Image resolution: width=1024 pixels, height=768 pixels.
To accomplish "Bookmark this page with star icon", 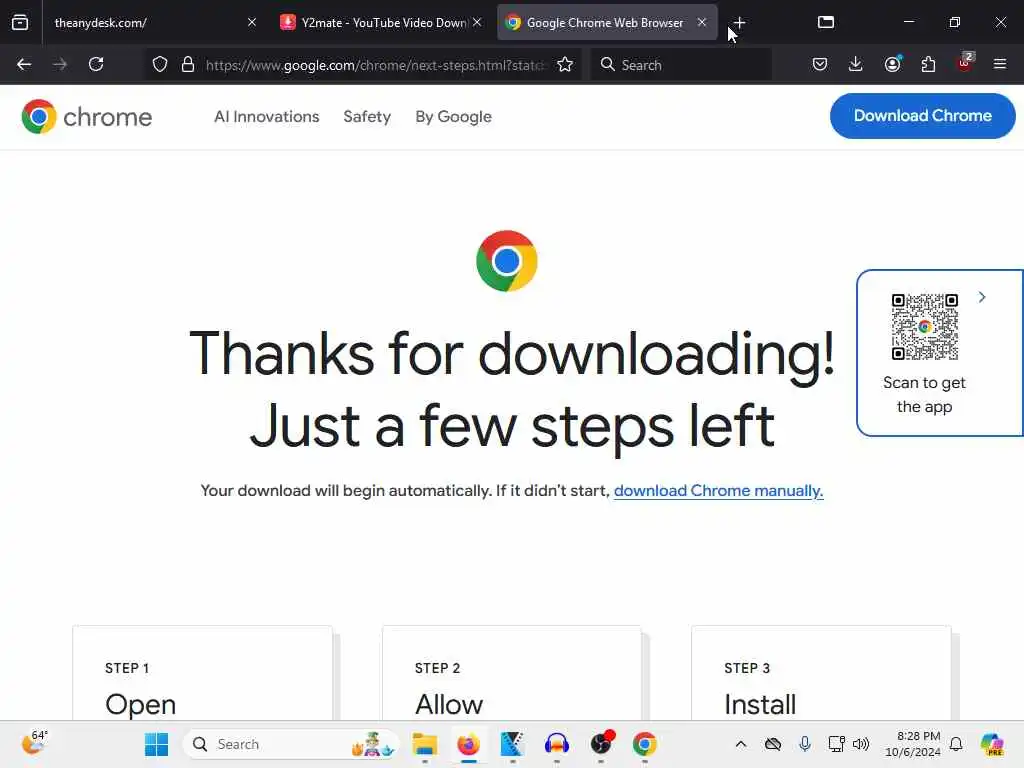I will 565,65.
